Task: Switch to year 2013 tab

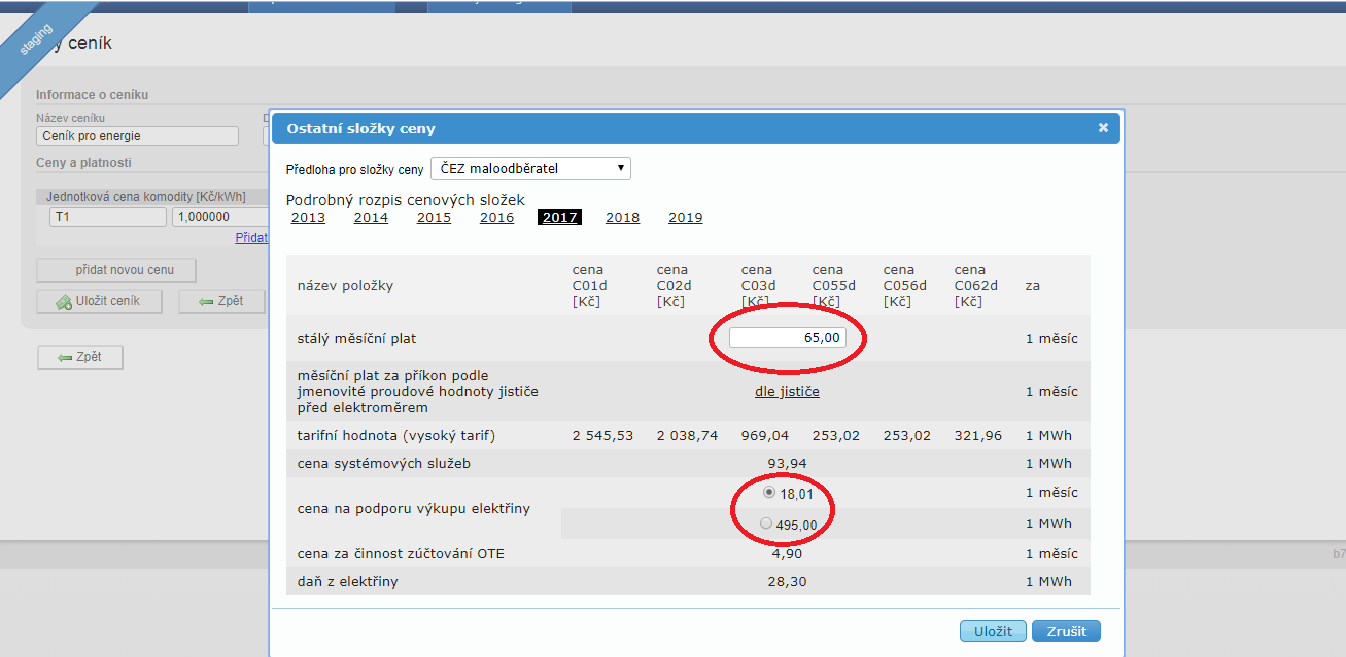Action: tap(307, 218)
